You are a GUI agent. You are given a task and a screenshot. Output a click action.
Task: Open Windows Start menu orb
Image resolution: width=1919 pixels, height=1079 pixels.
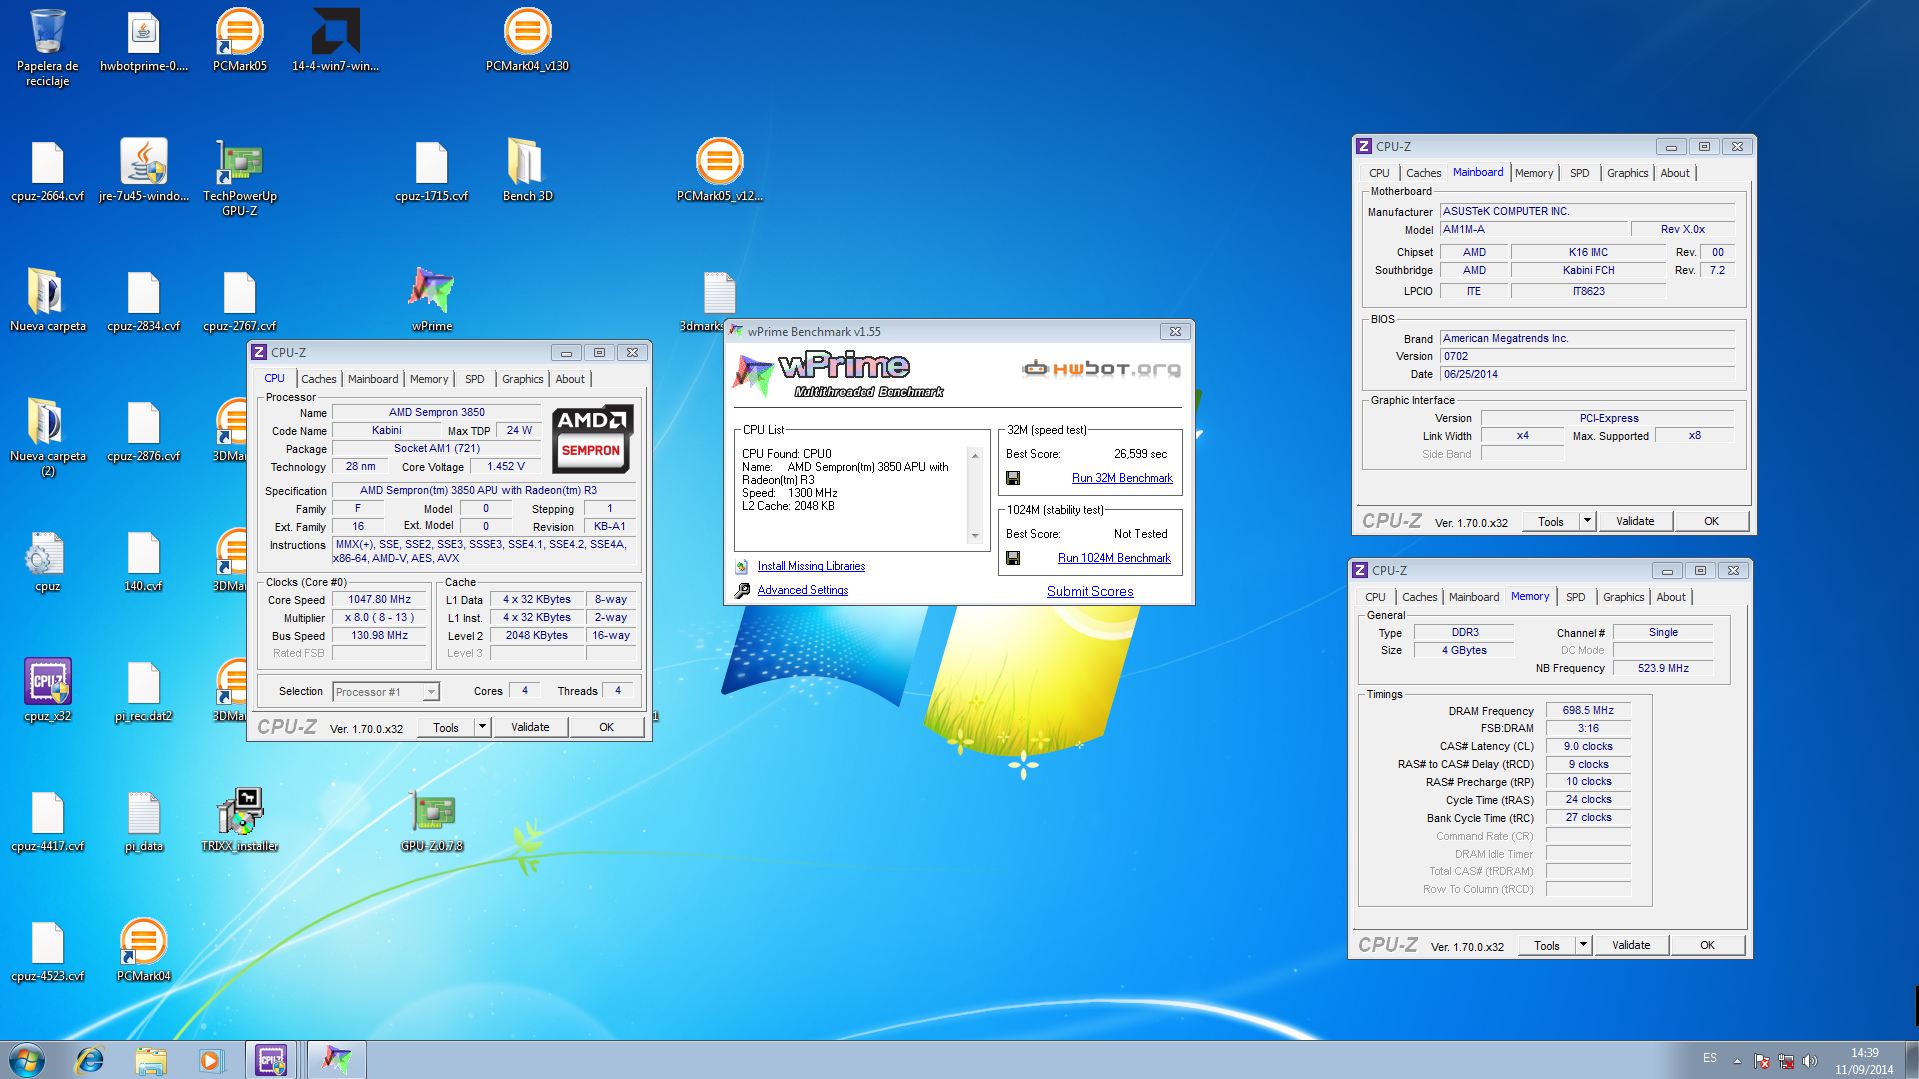pyautogui.click(x=26, y=1060)
